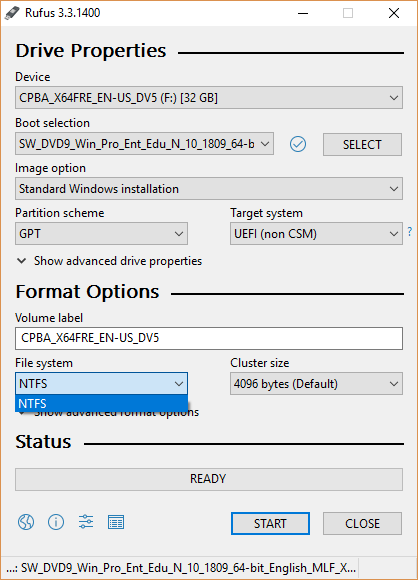Open the About information icon

click(x=56, y=522)
